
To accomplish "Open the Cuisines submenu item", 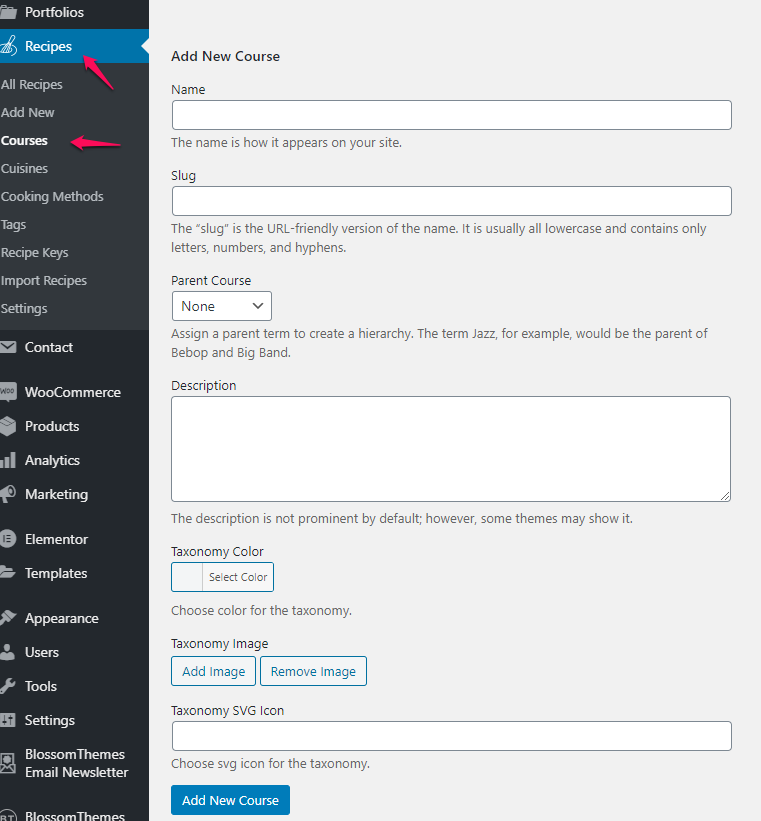I will 24,169.
